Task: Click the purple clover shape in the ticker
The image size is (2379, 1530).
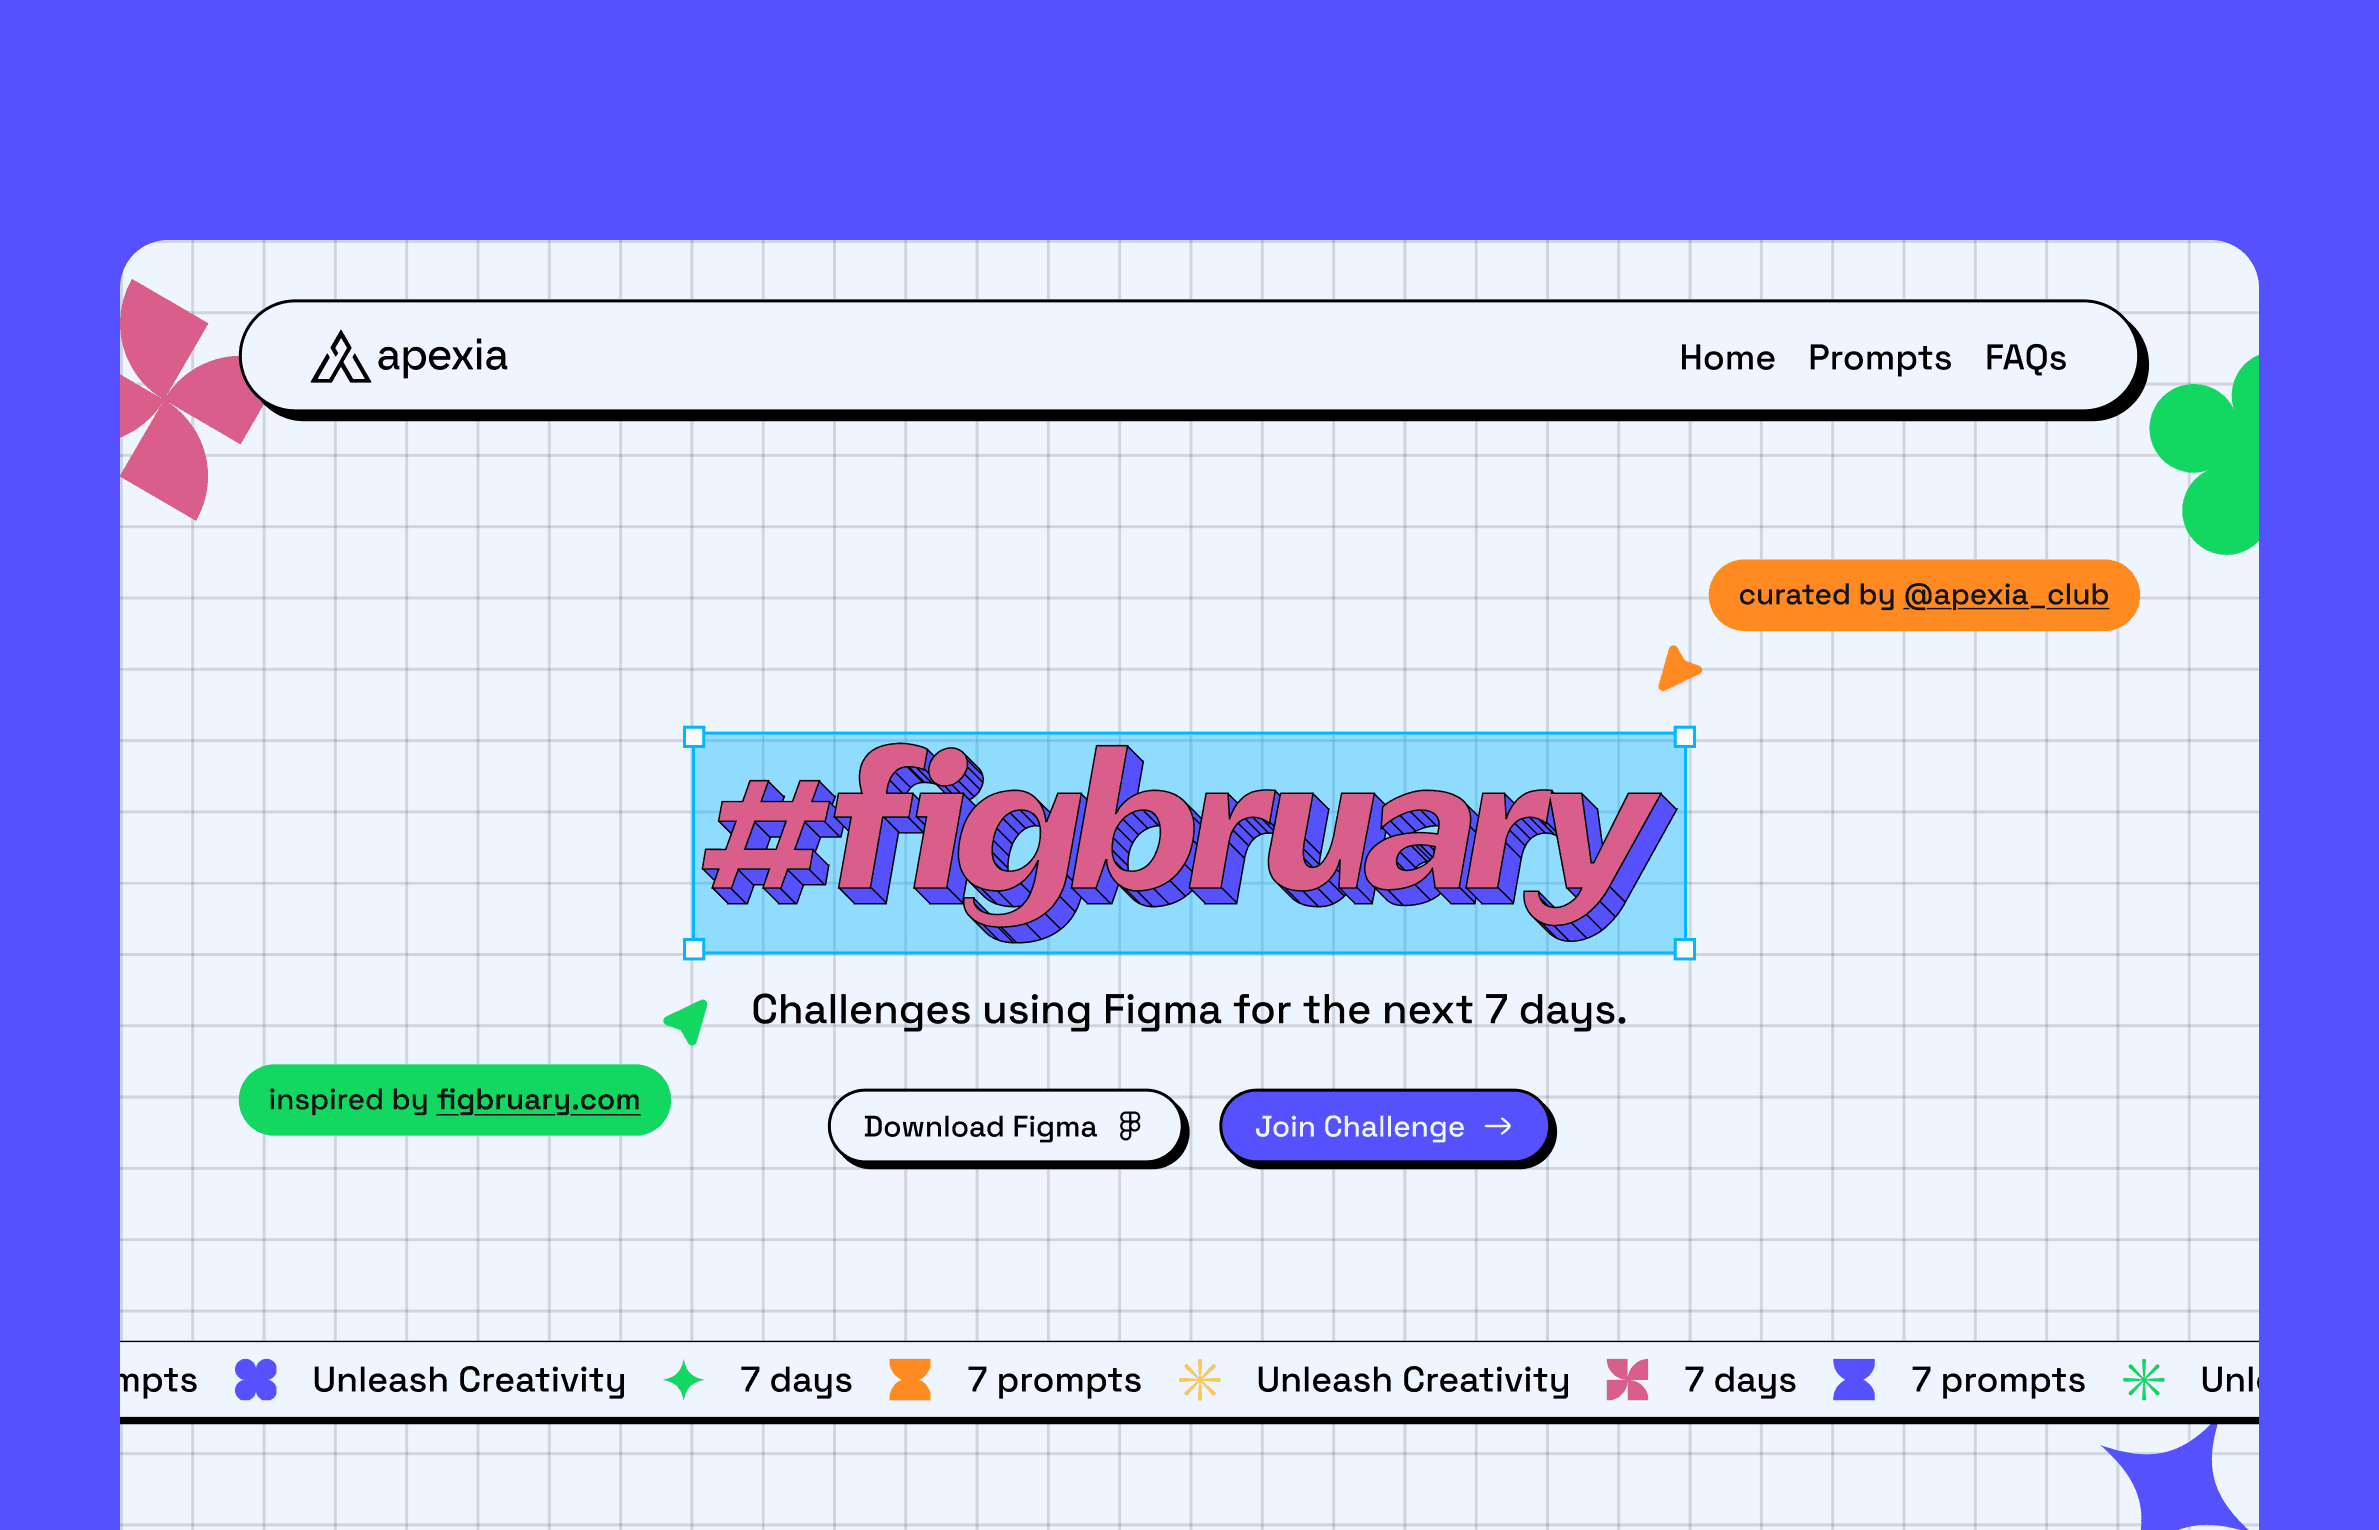Action: pyautogui.click(x=256, y=1380)
